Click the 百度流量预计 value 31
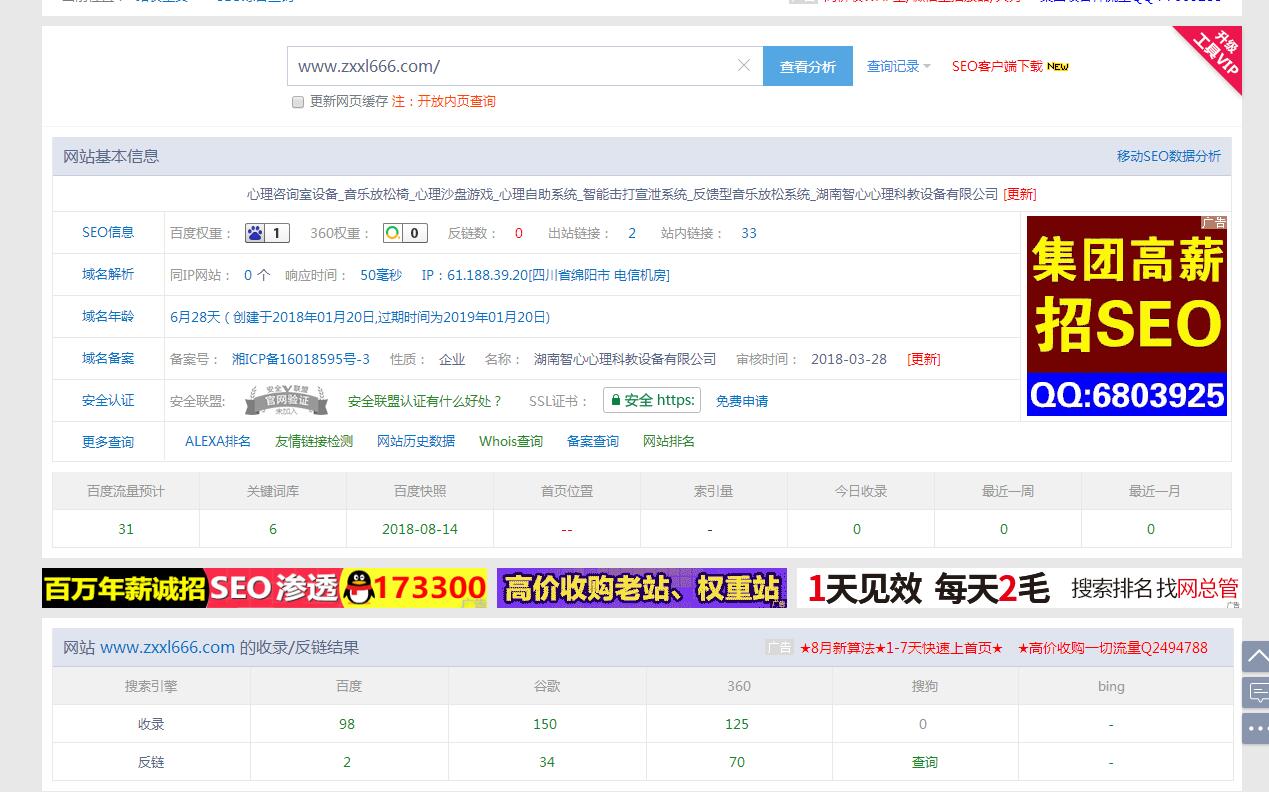 click(x=126, y=529)
